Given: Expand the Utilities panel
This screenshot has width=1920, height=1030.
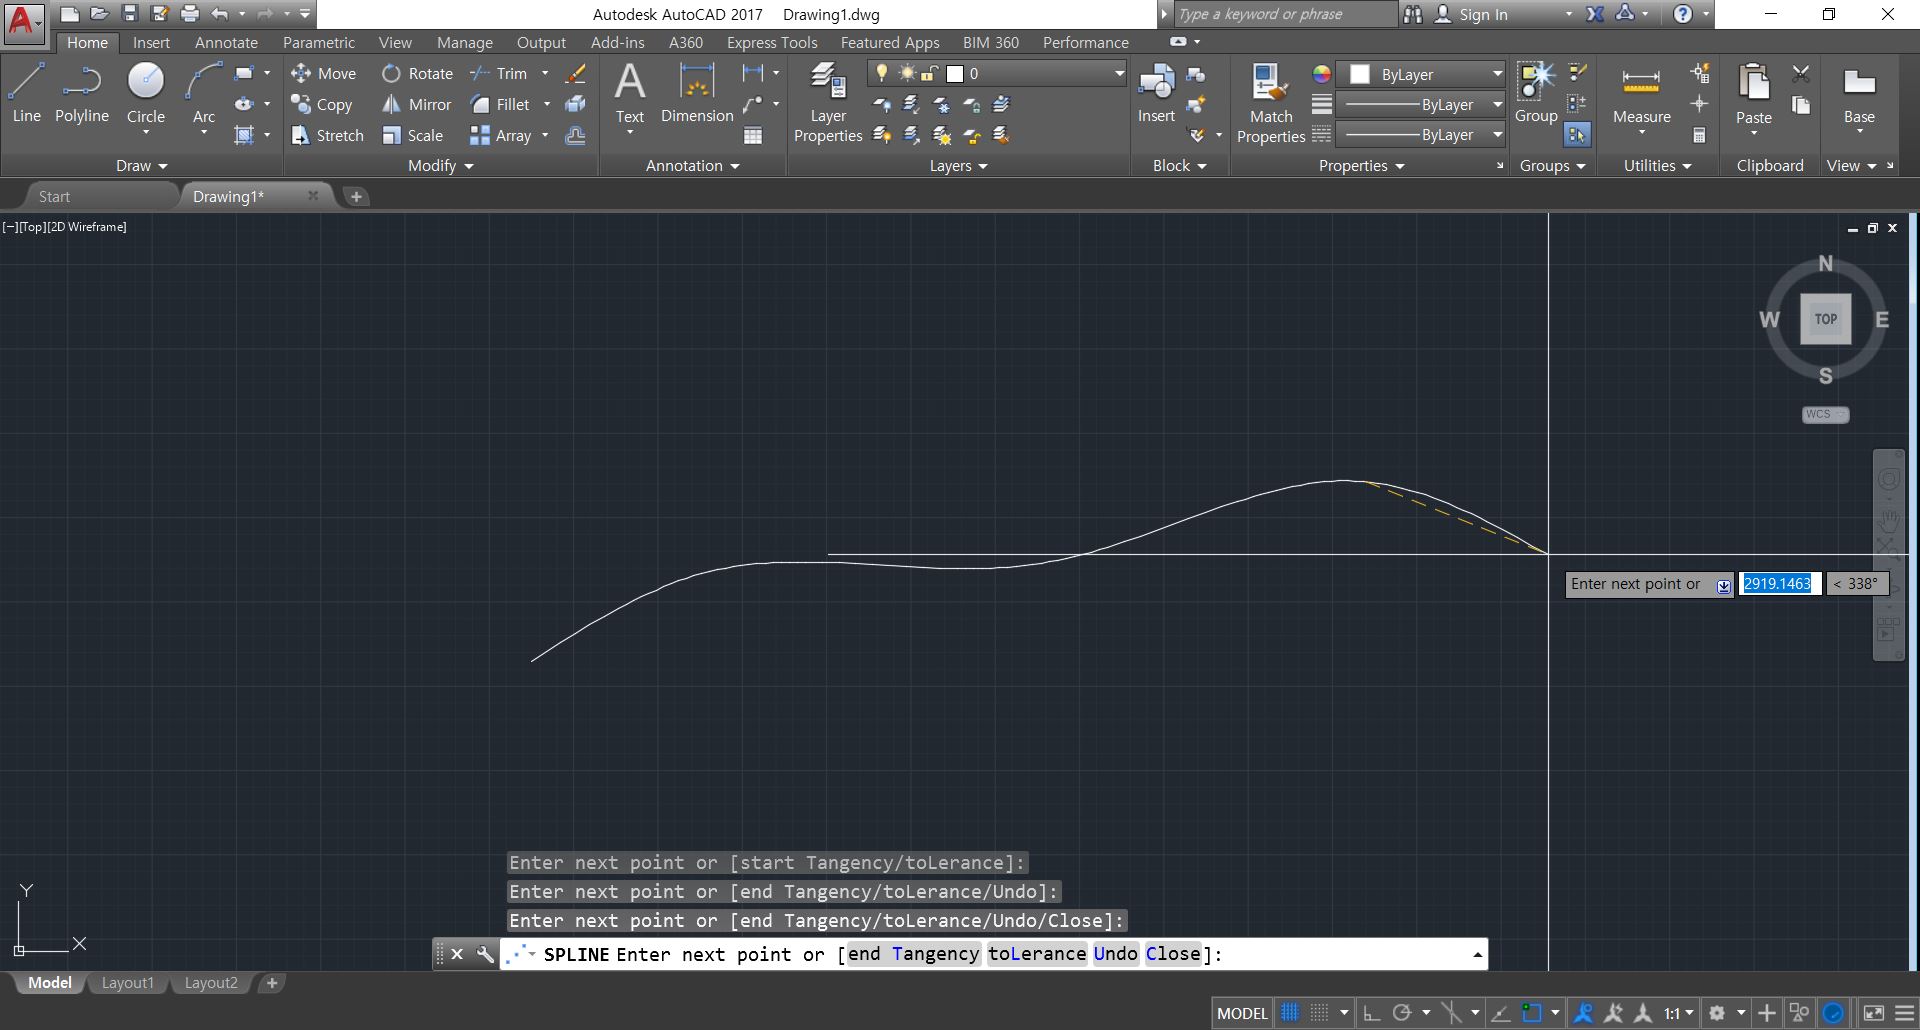Looking at the screenshot, I should 1657,166.
